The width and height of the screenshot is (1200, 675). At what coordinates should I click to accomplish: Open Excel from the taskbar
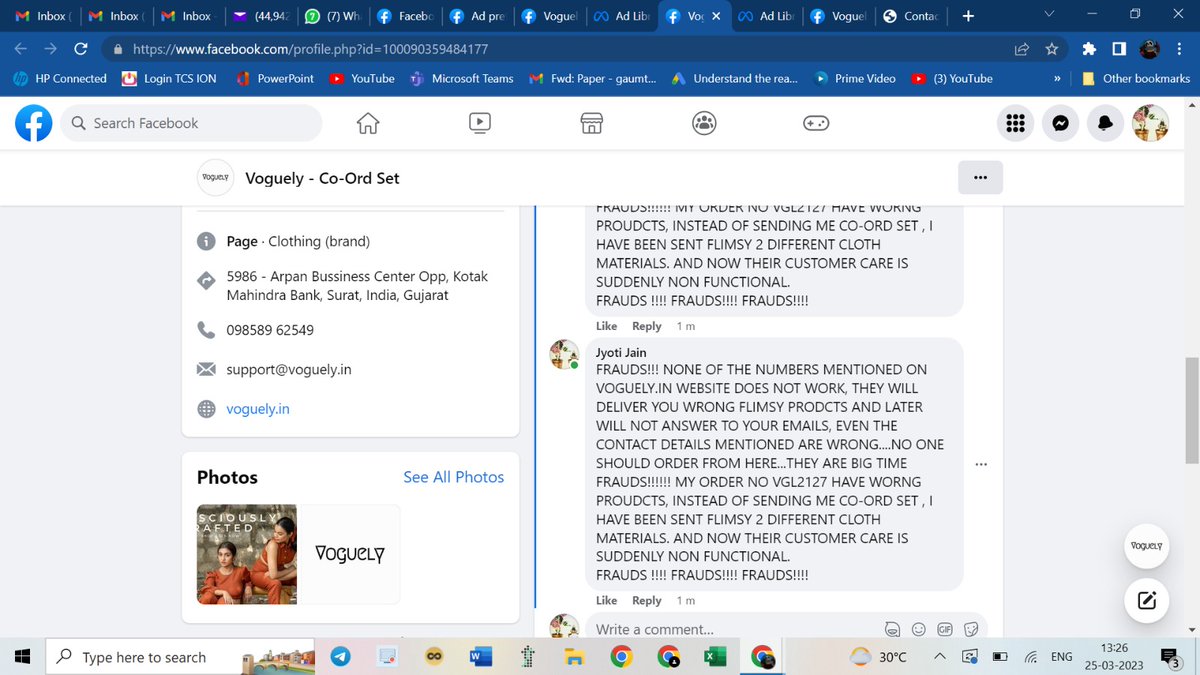click(x=715, y=656)
